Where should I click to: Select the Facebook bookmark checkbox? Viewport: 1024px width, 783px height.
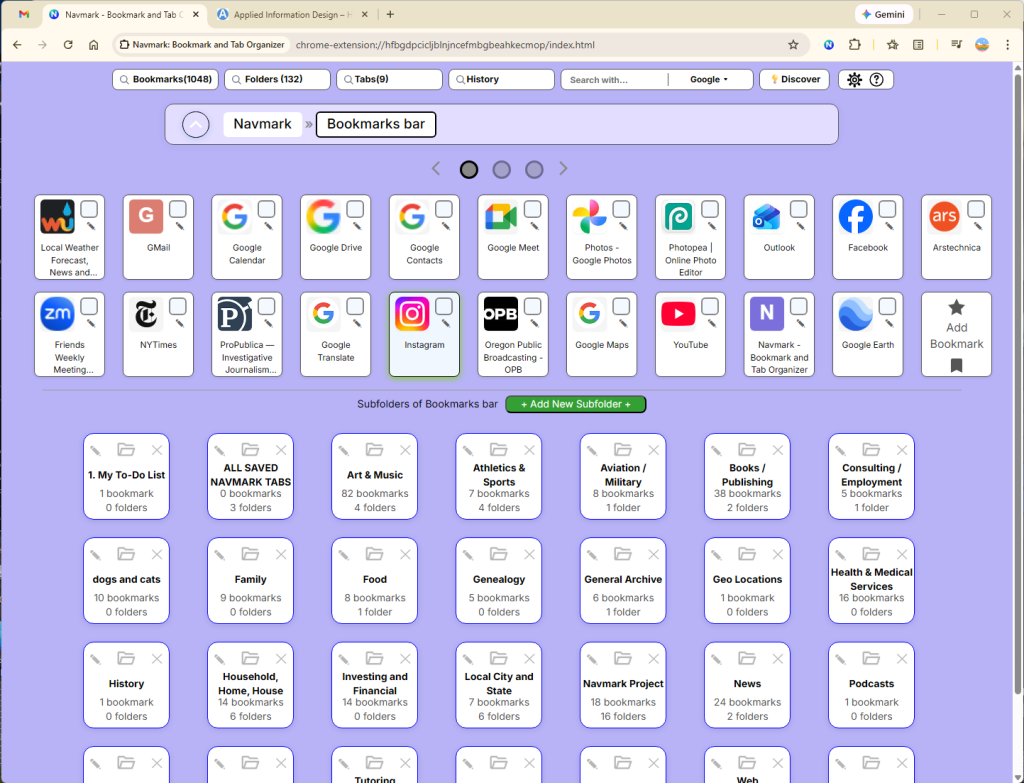coord(887,209)
